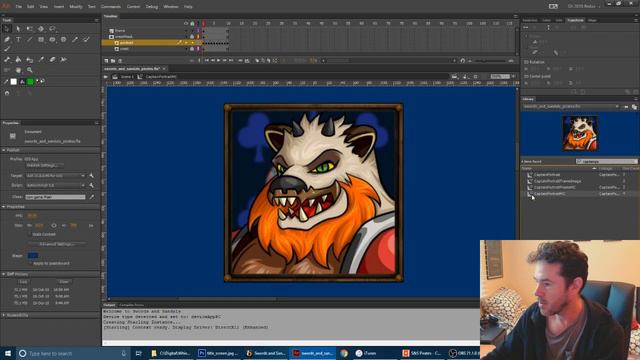Image resolution: width=640 pixels, height=360 pixels.
Task: Click the Clear button in SWF History
Action: point(64,282)
